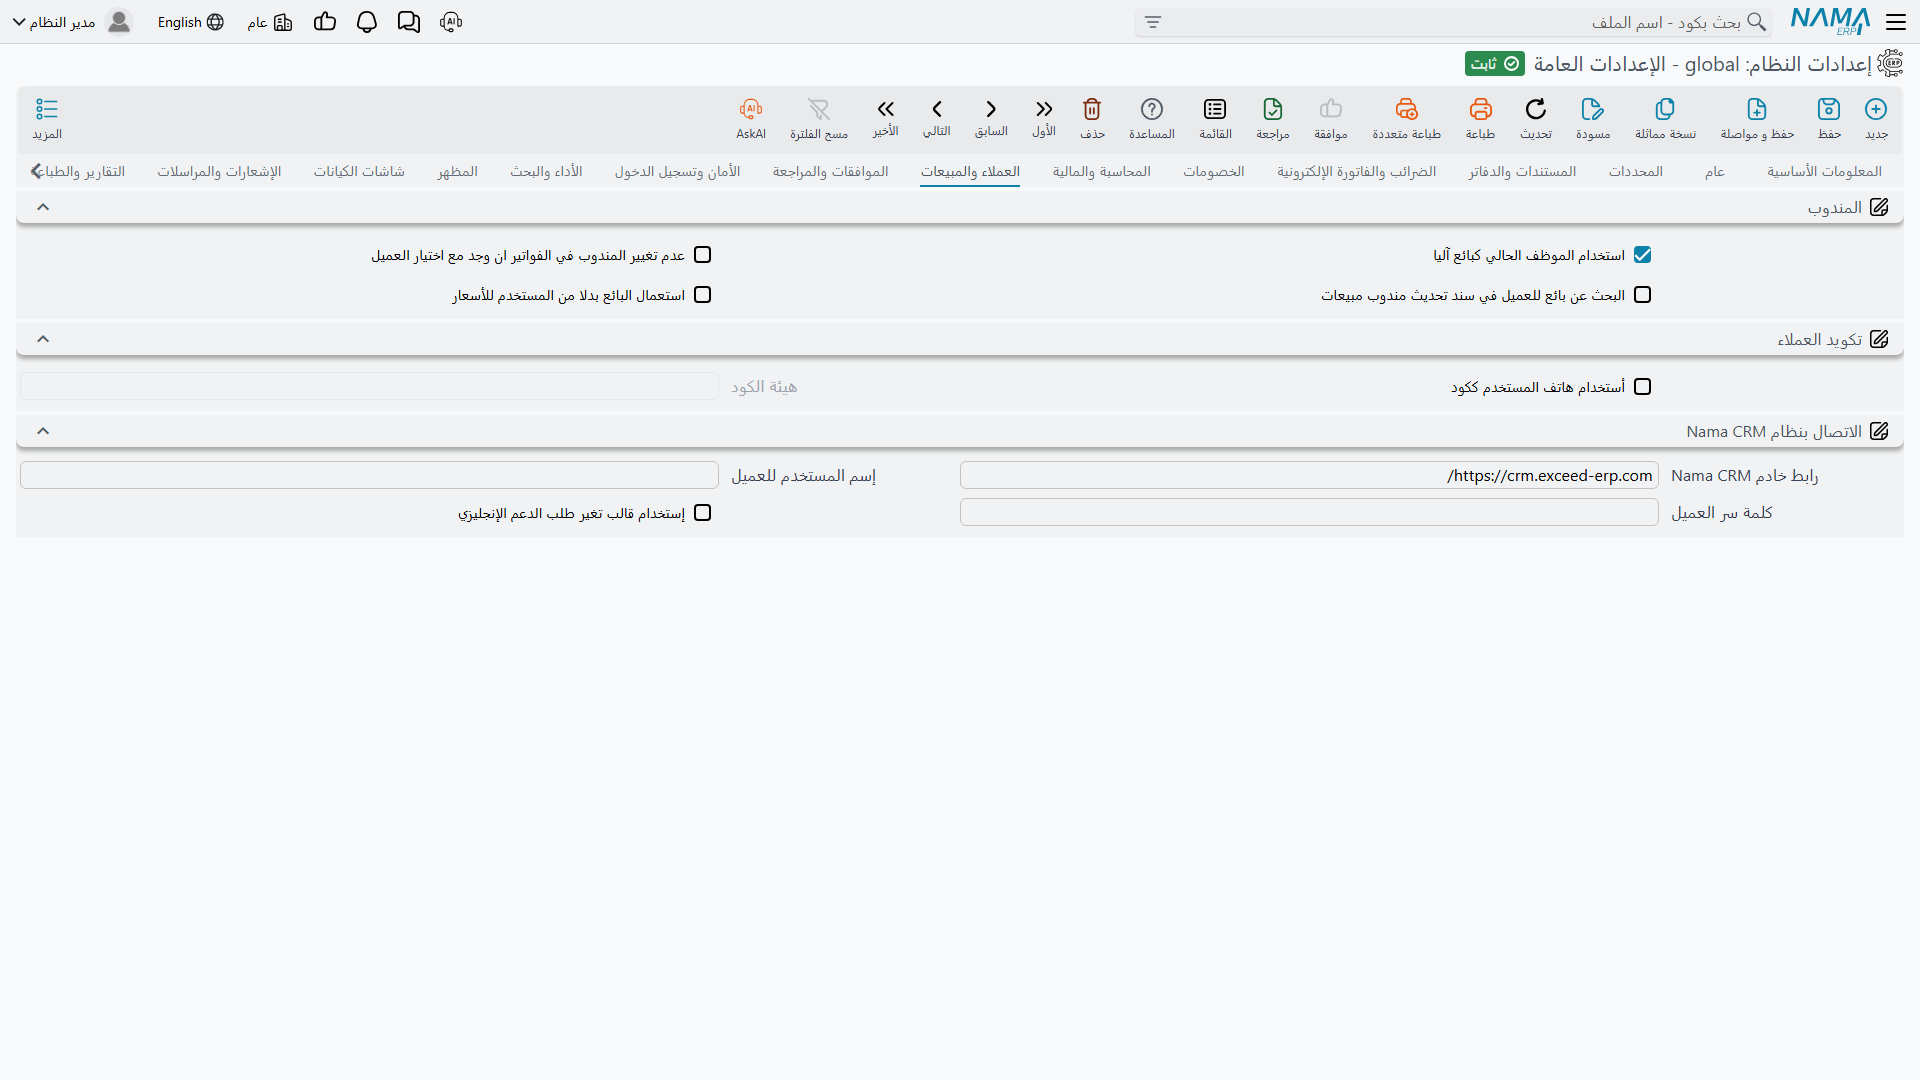Switch language to English
The image size is (1920, 1080).
point(190,22)
